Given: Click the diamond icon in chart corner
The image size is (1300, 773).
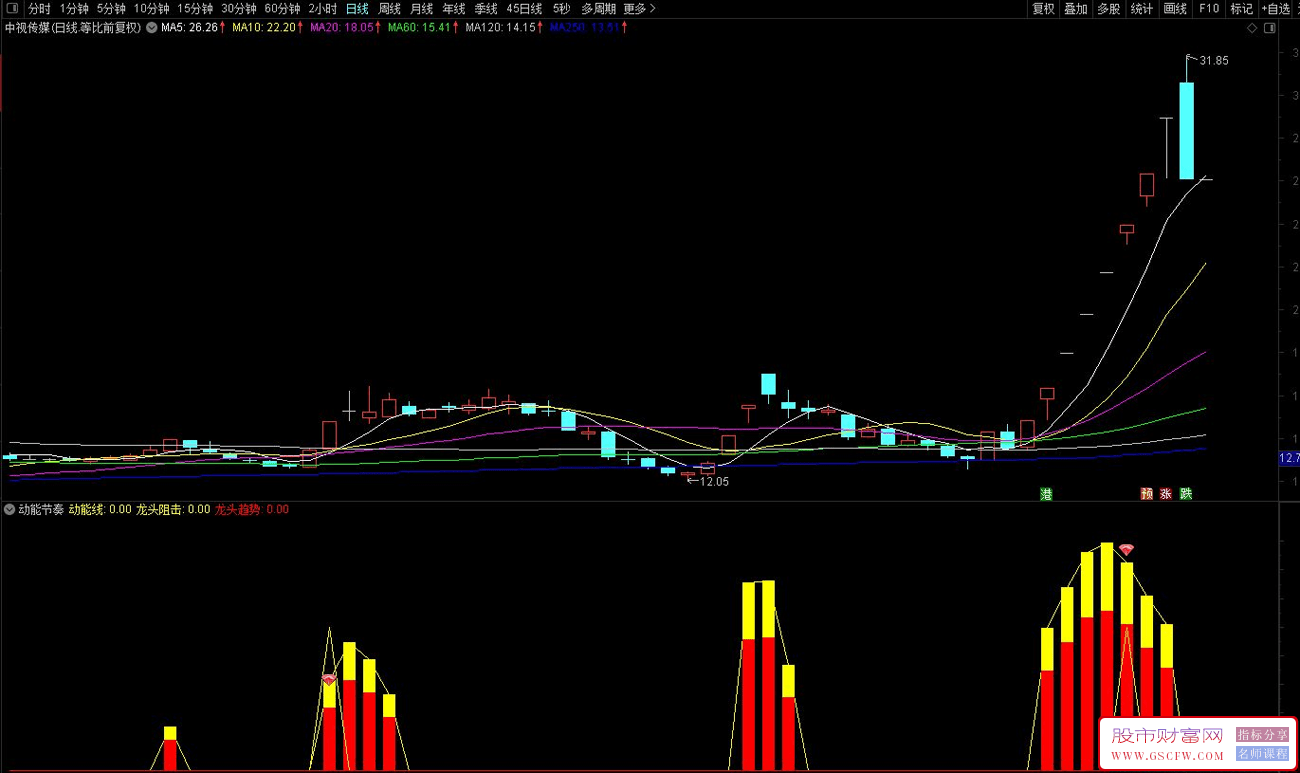Looking at the screenshot, I should point(1252,28).
